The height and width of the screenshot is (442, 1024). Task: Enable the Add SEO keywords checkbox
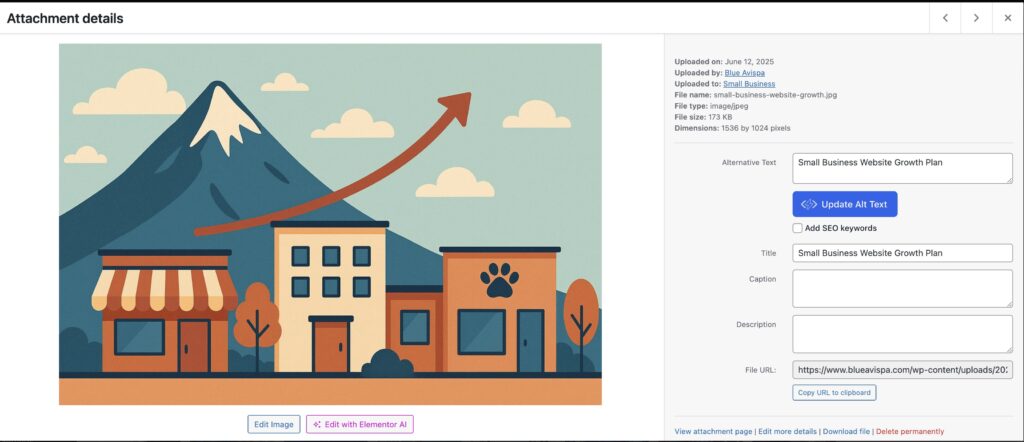click(797, 228)
